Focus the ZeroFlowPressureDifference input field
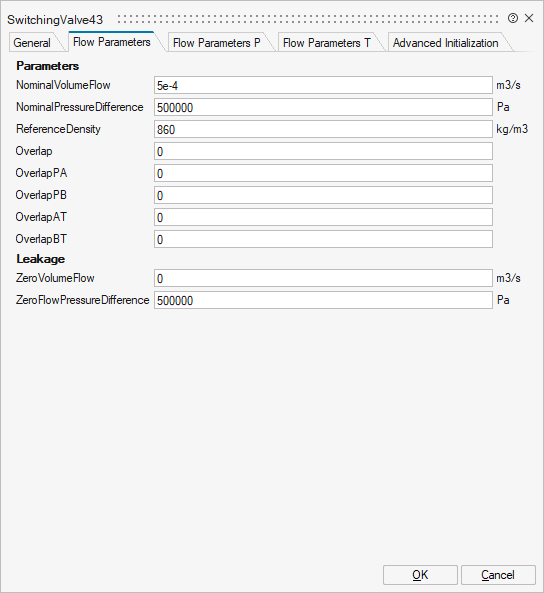Viewport: 544px width, 593px height. click(323, 300)
